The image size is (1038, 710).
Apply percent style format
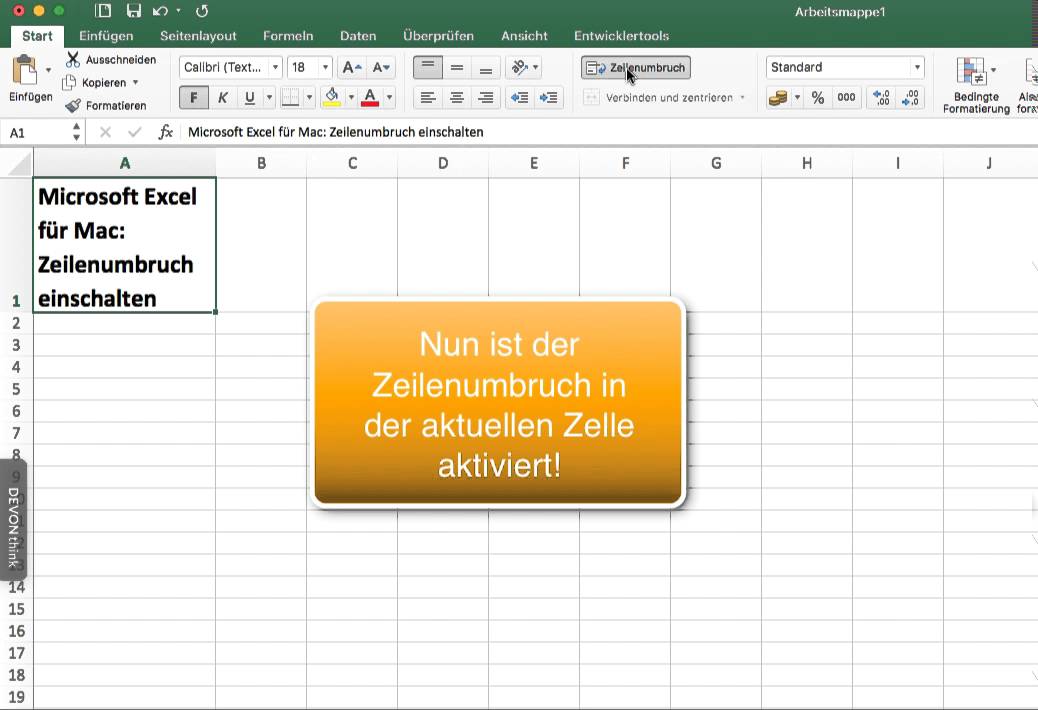[818, 98]
